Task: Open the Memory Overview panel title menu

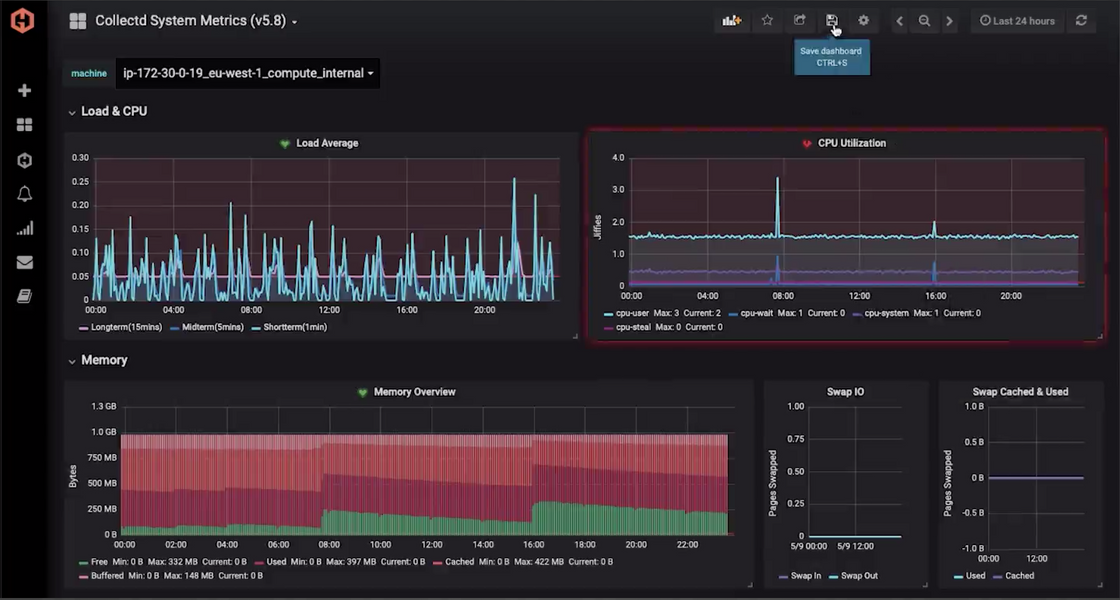Action: [x=414, y=392]
